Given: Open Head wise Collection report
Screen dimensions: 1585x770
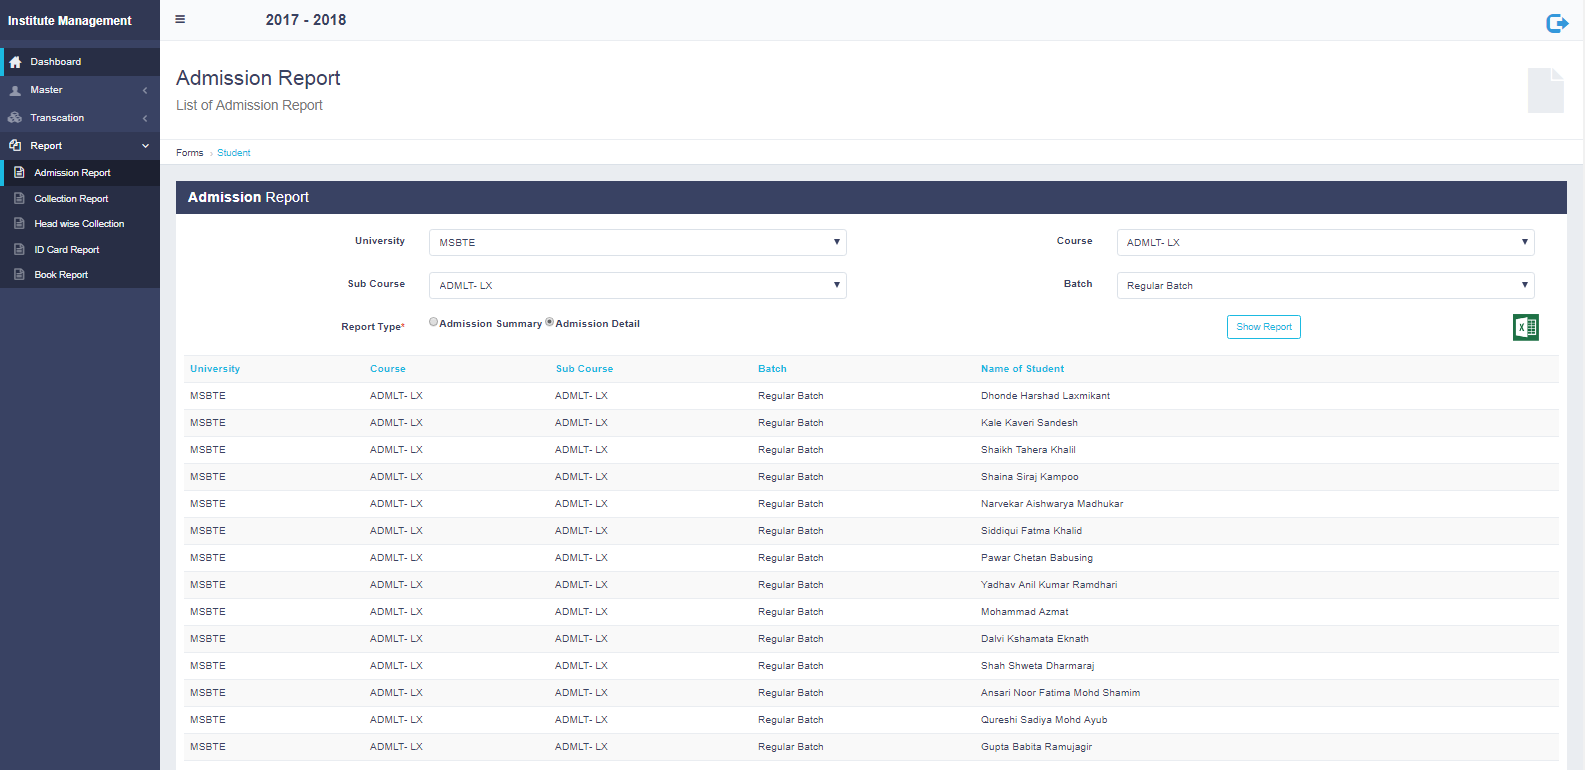Looking at the screenshot, I should coord(79,224).
